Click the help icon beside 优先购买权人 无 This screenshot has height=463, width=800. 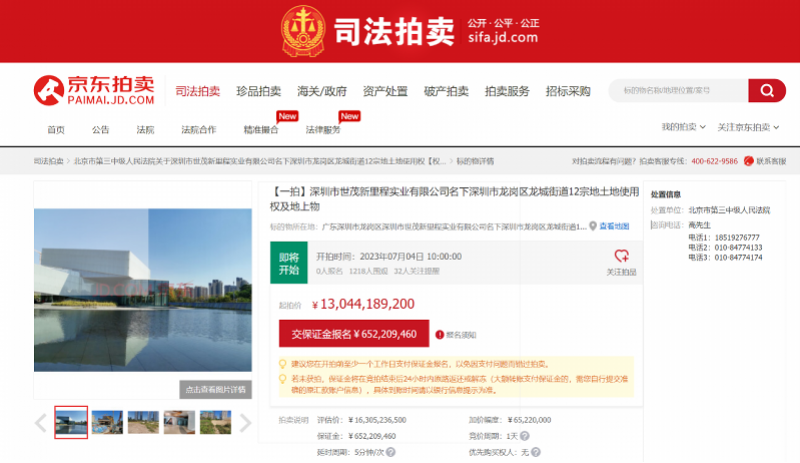(x=536, y=452)
